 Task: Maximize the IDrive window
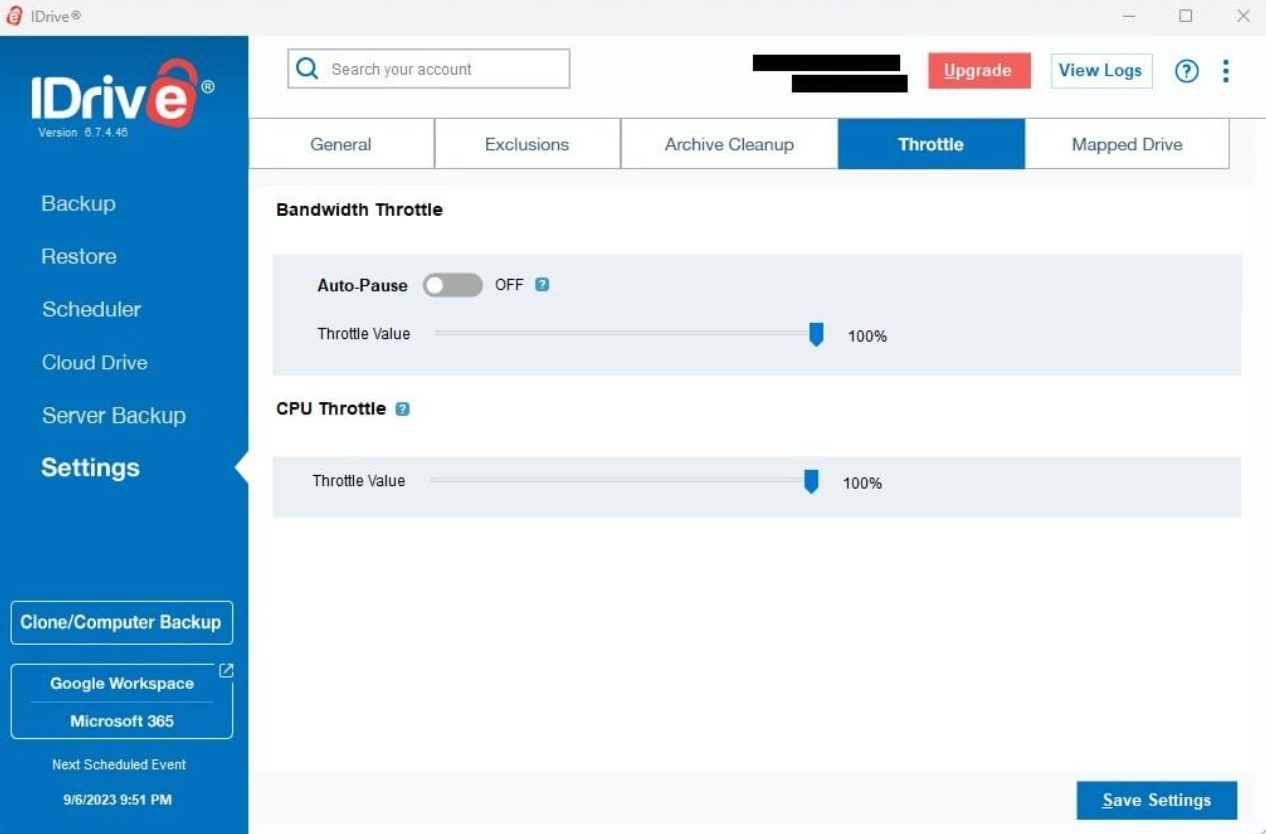[1186, 16]
